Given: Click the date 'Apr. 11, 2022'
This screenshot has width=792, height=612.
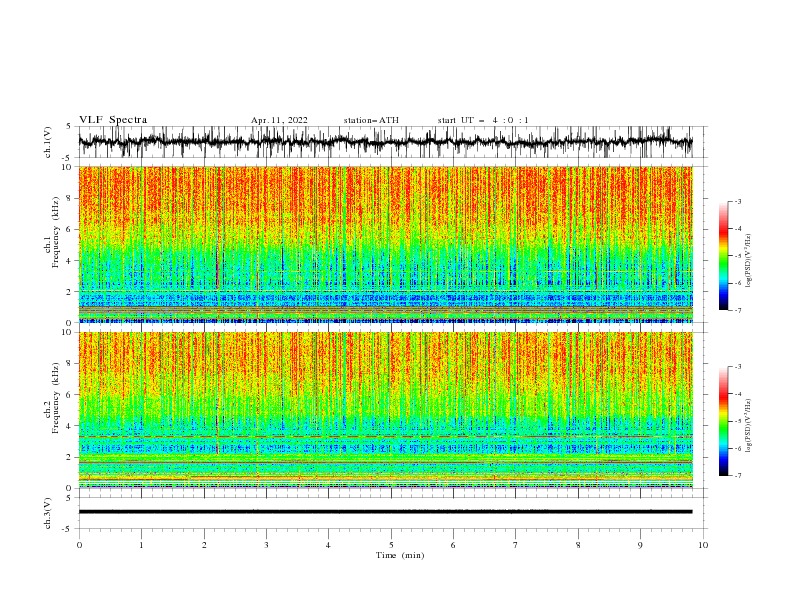Looking at the screenshot, I should pos(279,120).
